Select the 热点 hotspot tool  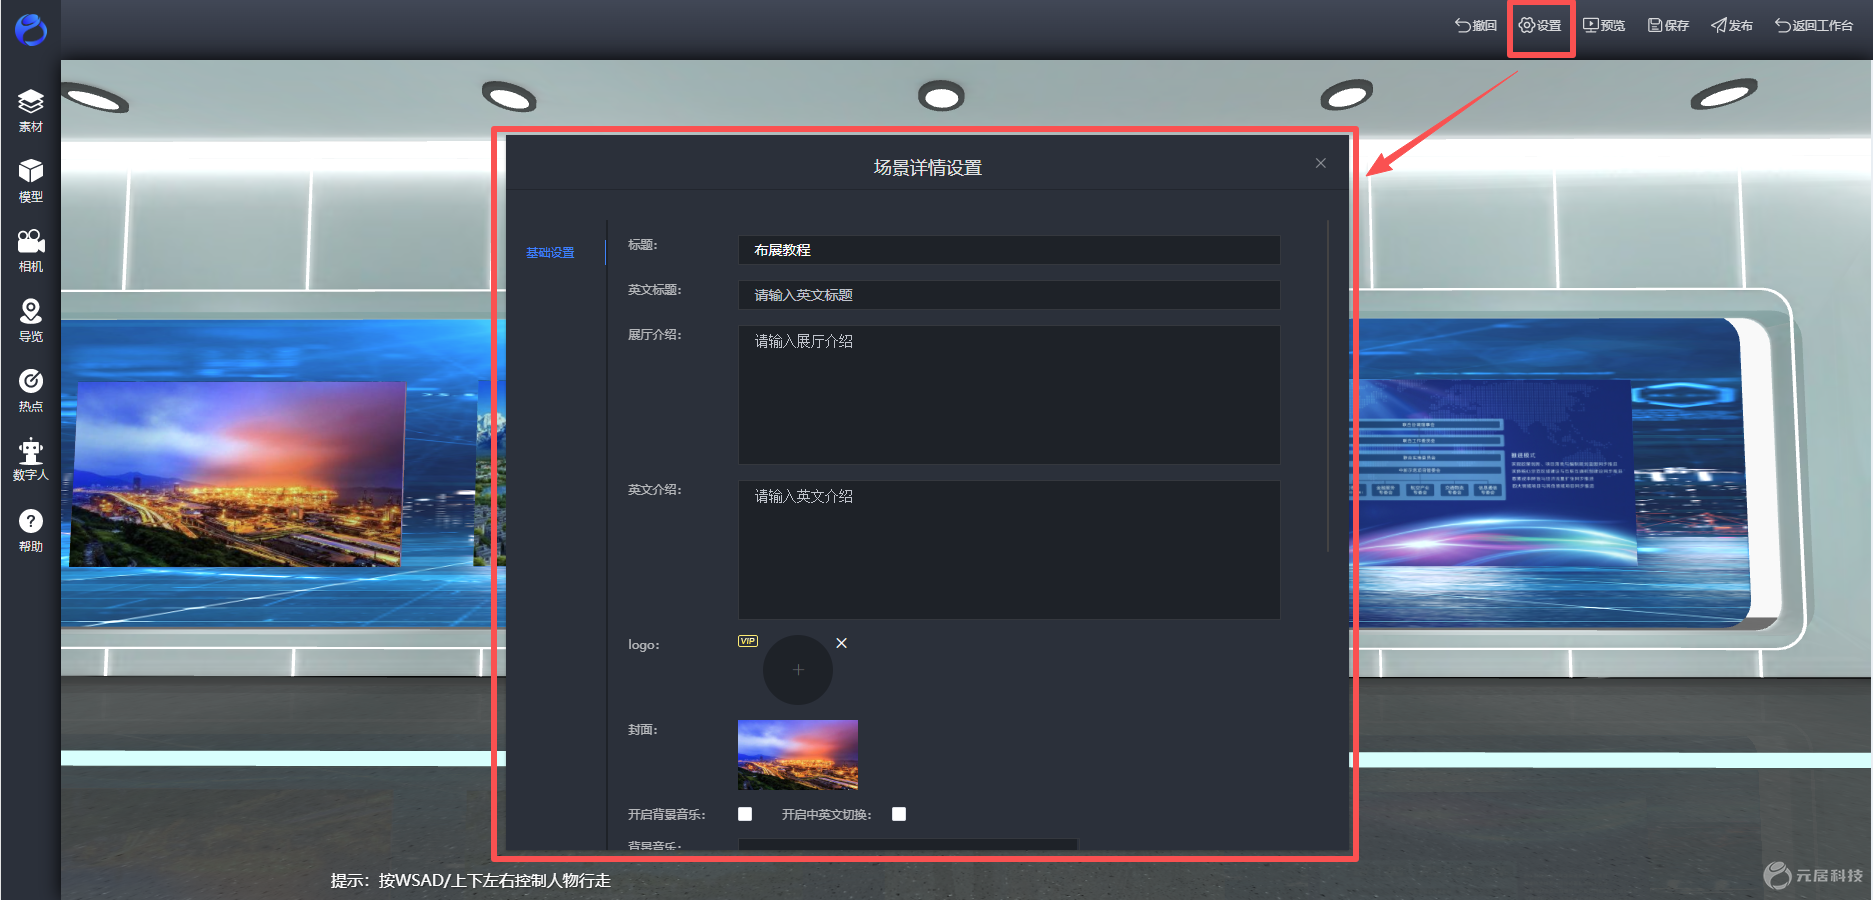31,391
